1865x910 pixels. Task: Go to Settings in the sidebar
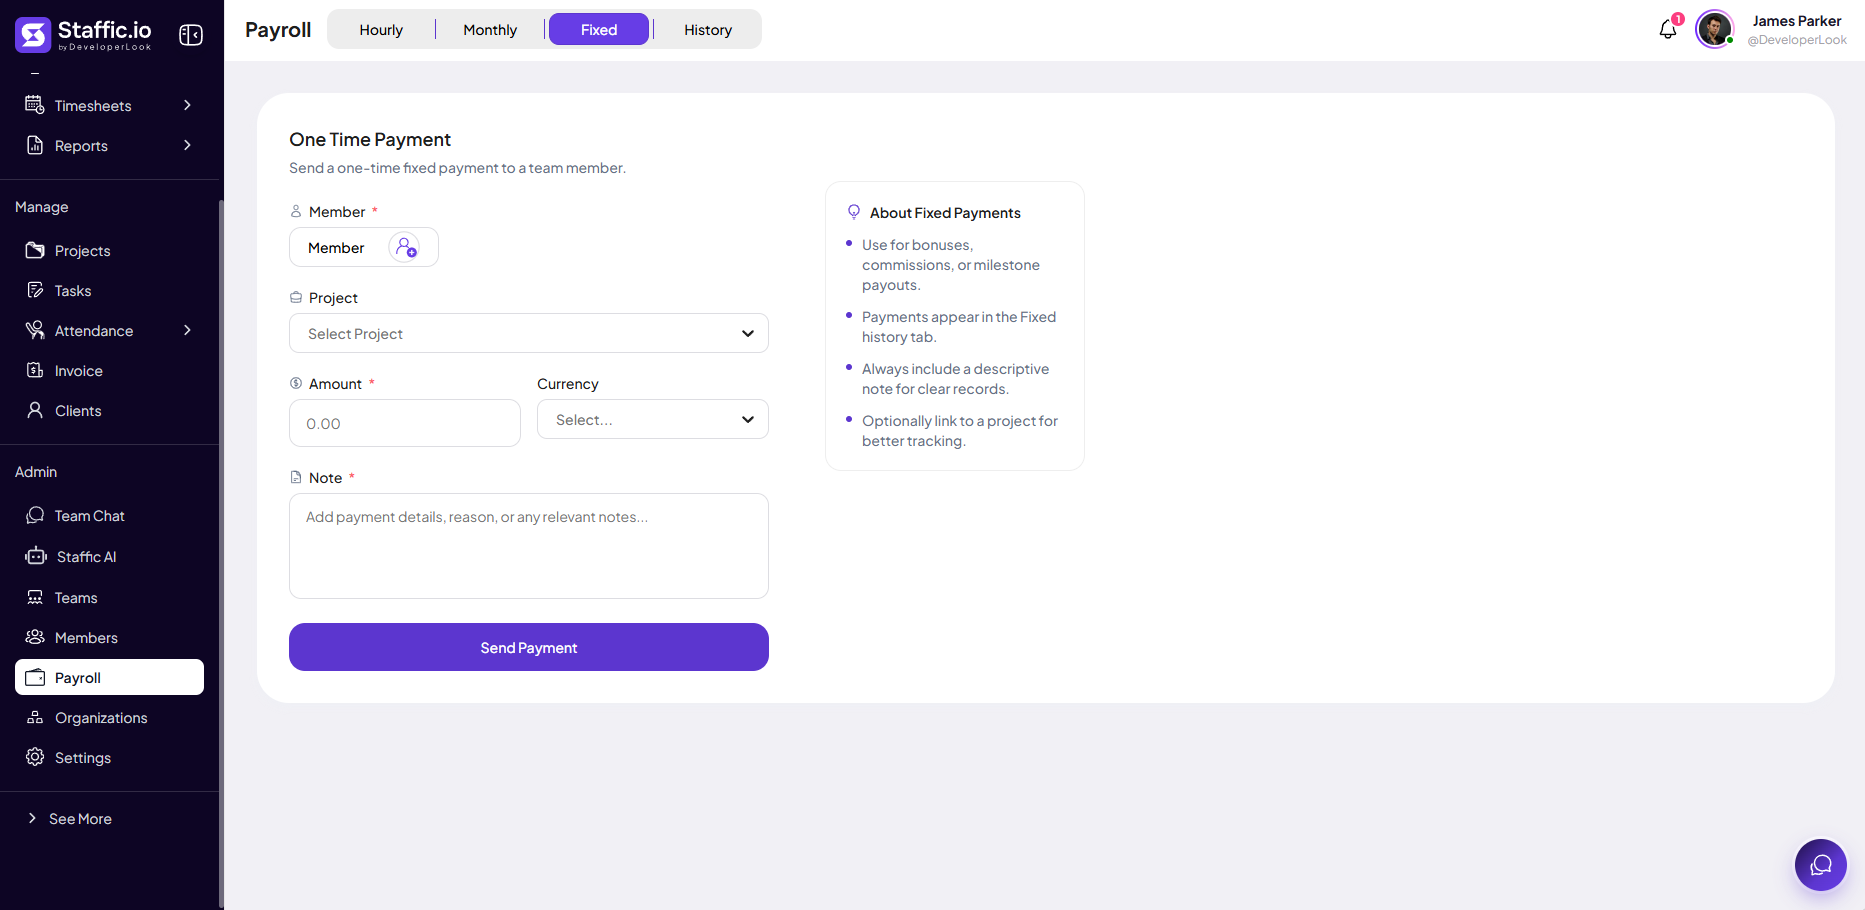tap(109, 757)
